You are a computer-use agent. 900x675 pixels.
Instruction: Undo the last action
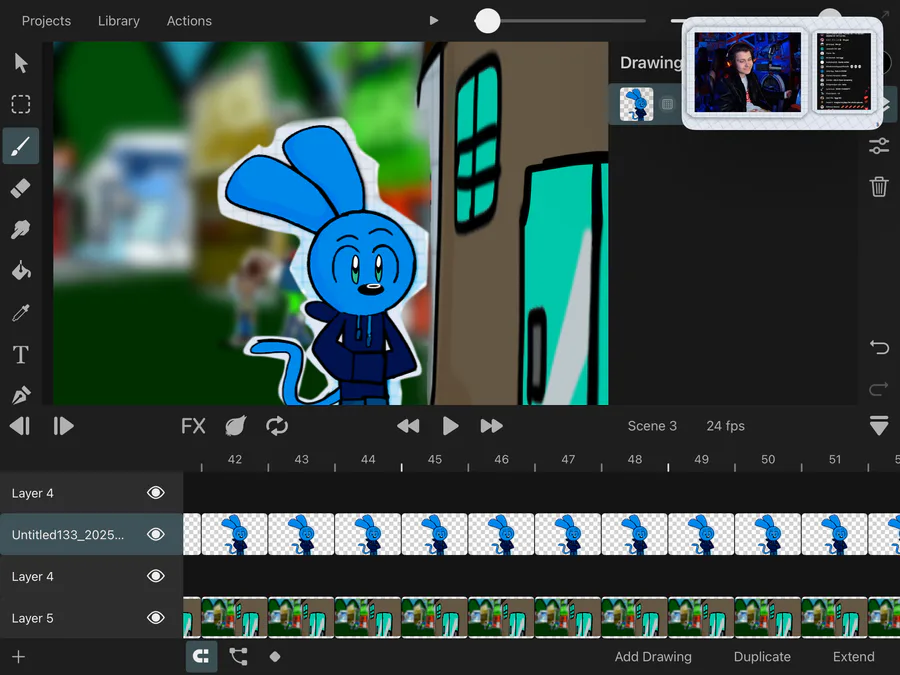879,347
